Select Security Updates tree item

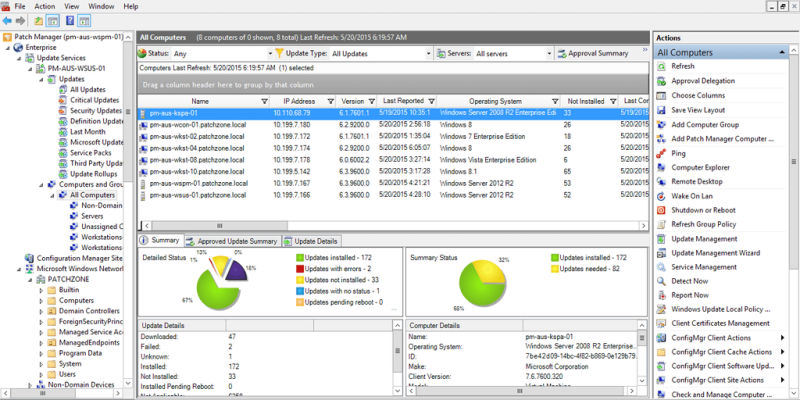pos(96,111)
